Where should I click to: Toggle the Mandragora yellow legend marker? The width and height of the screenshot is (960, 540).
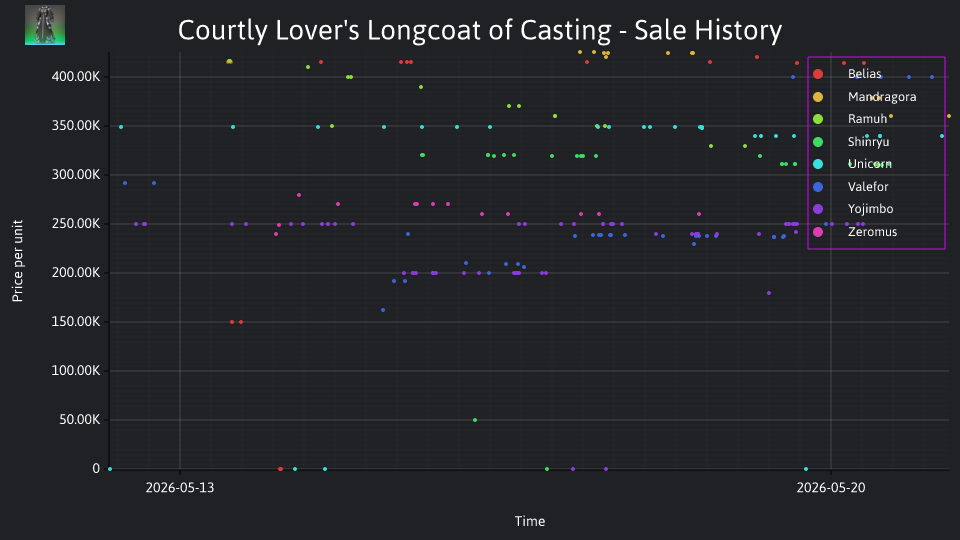pyautogui.click(x=817, y=97)
